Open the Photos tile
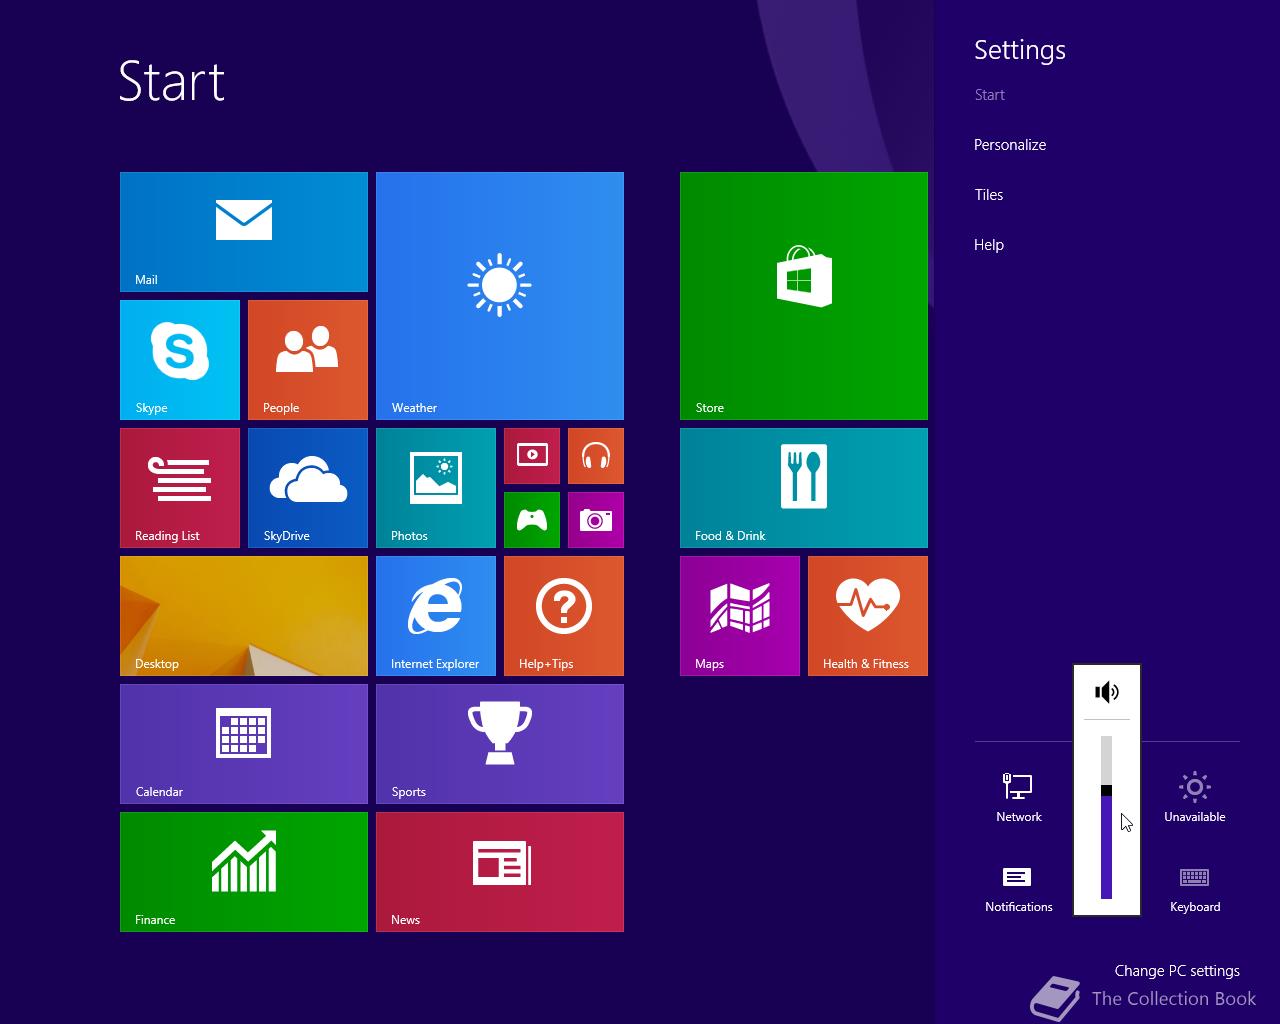This screenshot has height=1024, width=1280. point(436,488)
